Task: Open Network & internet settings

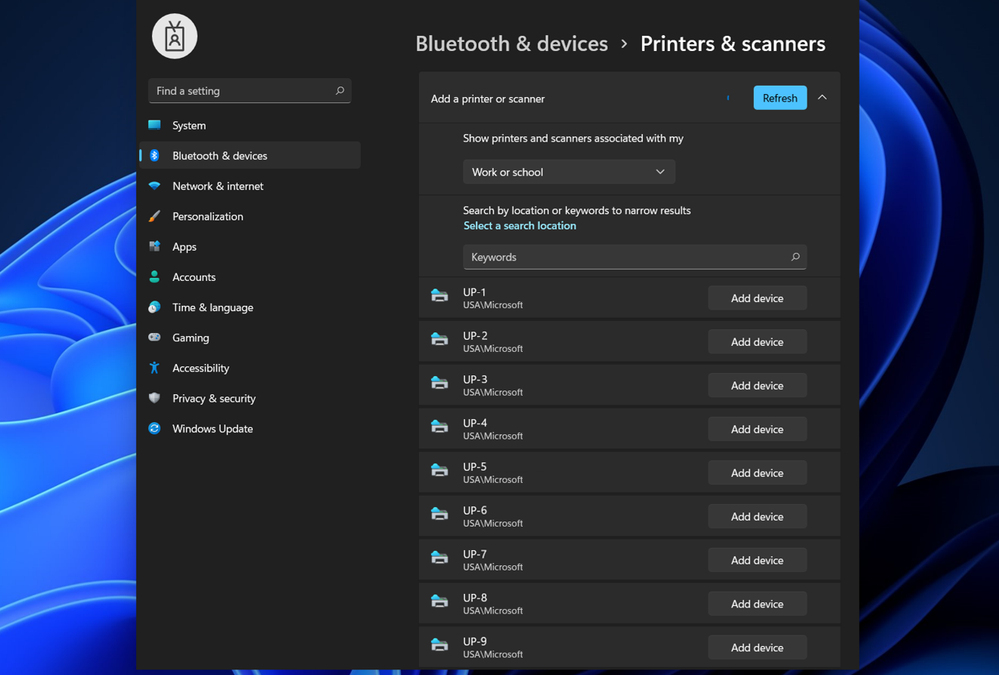Action: point(250,186)
